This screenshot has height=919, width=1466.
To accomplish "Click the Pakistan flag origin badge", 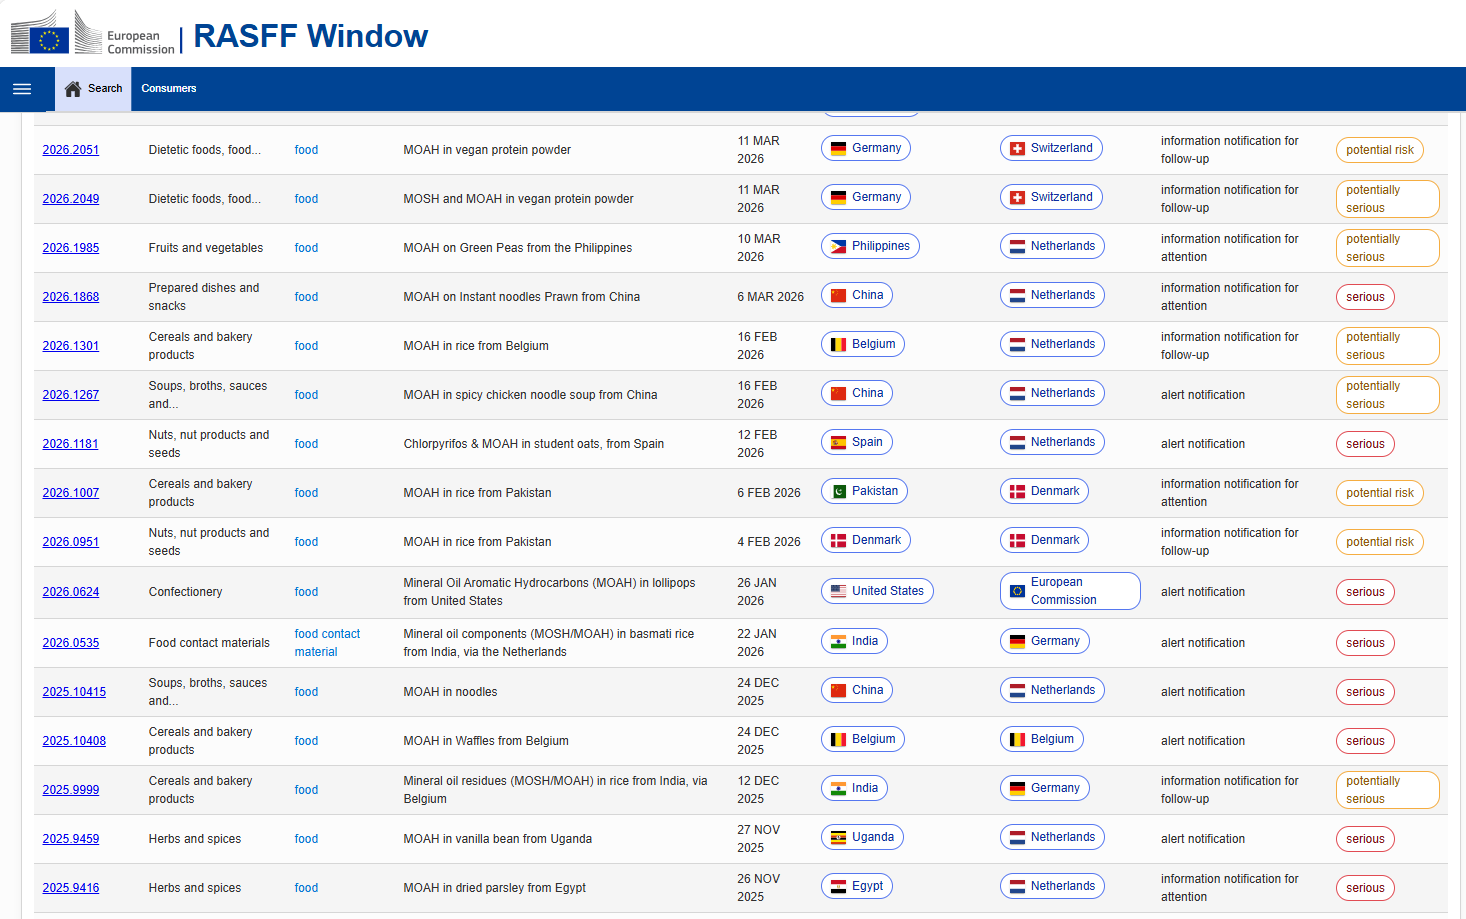I will point(864,491).
